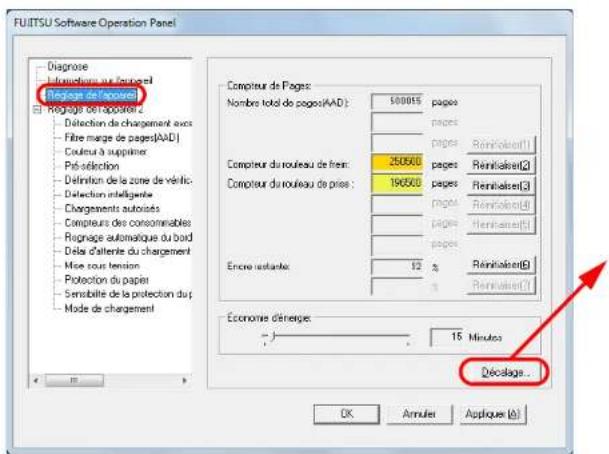Collapse Réglage de l'appareil 2 node
Image resolution: width=609 pixels, height=454 pixels.
pyautogui.click(x=37, y=110)
